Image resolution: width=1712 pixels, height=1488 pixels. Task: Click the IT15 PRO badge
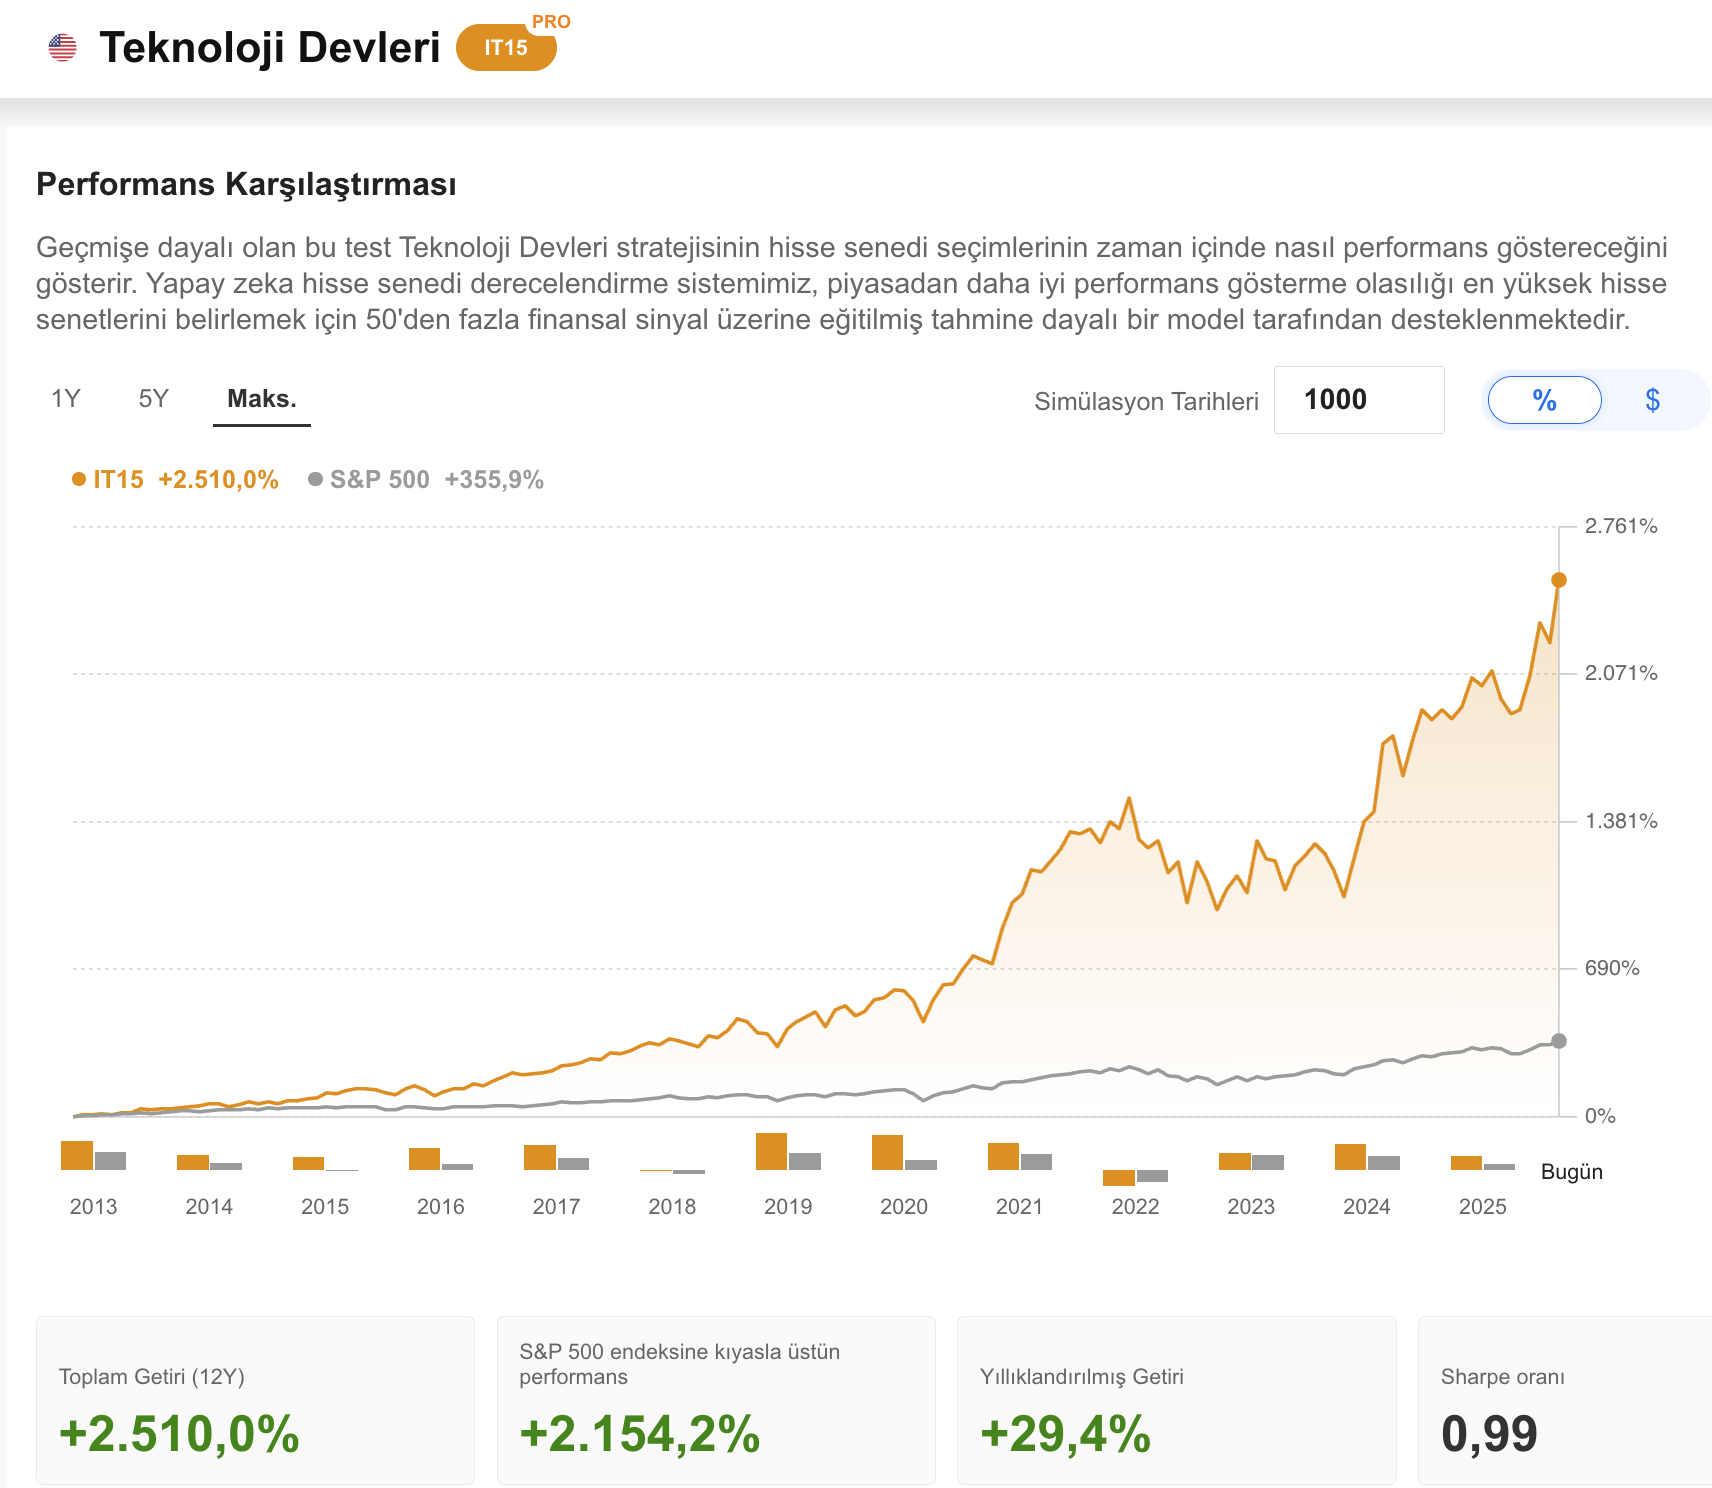pyautogui.click(x=506, y=47)
